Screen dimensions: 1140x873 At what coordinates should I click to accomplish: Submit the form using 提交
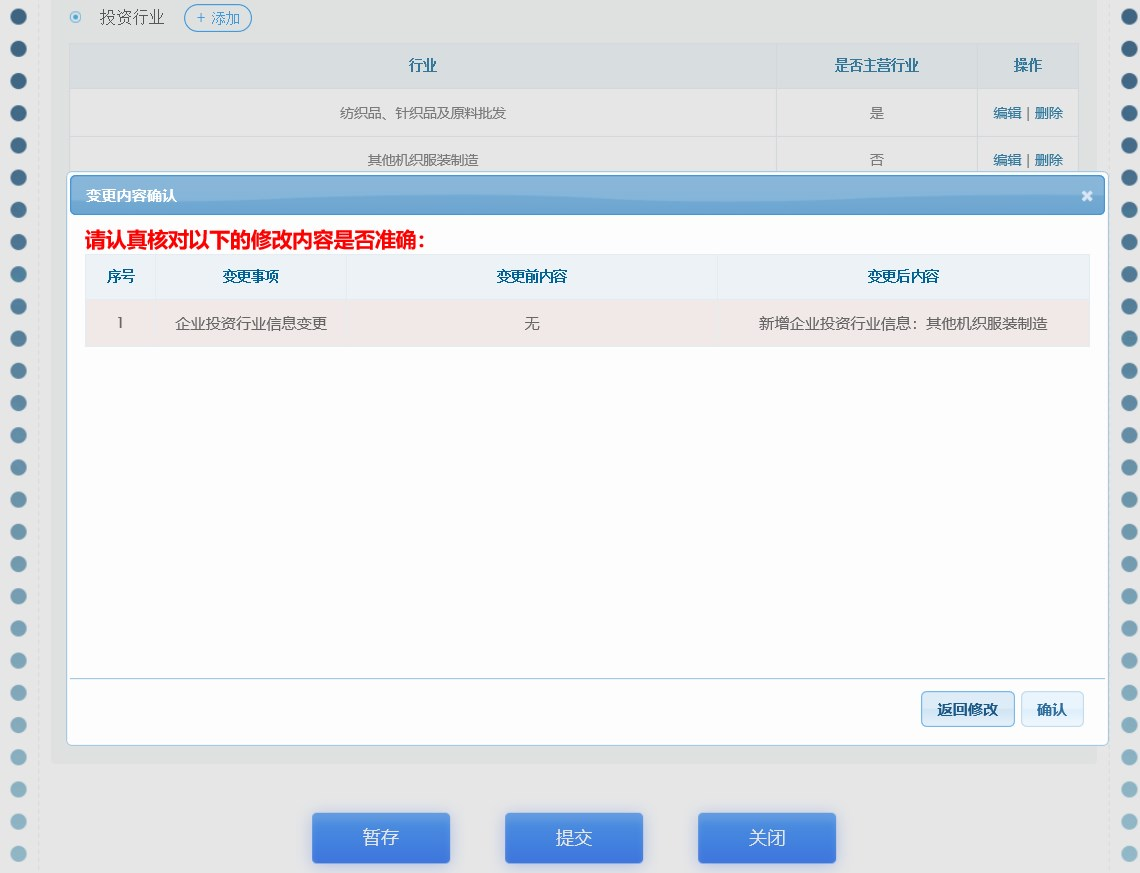coord(574,838)
